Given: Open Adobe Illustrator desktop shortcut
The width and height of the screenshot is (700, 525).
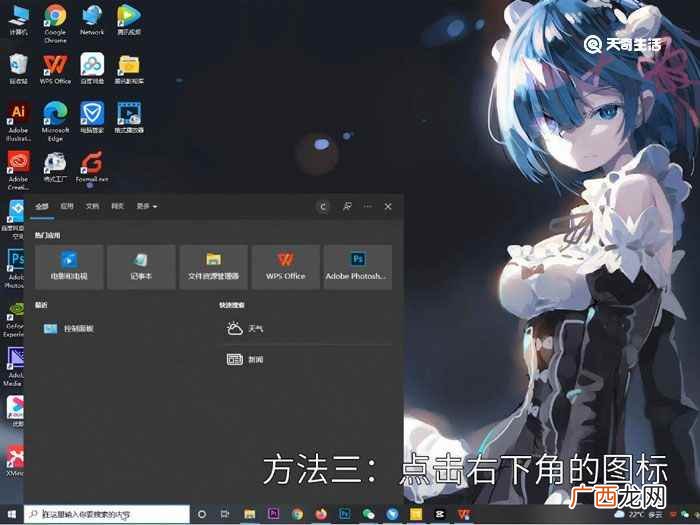Looking at the screenshot, I should [x=18, y=121].
